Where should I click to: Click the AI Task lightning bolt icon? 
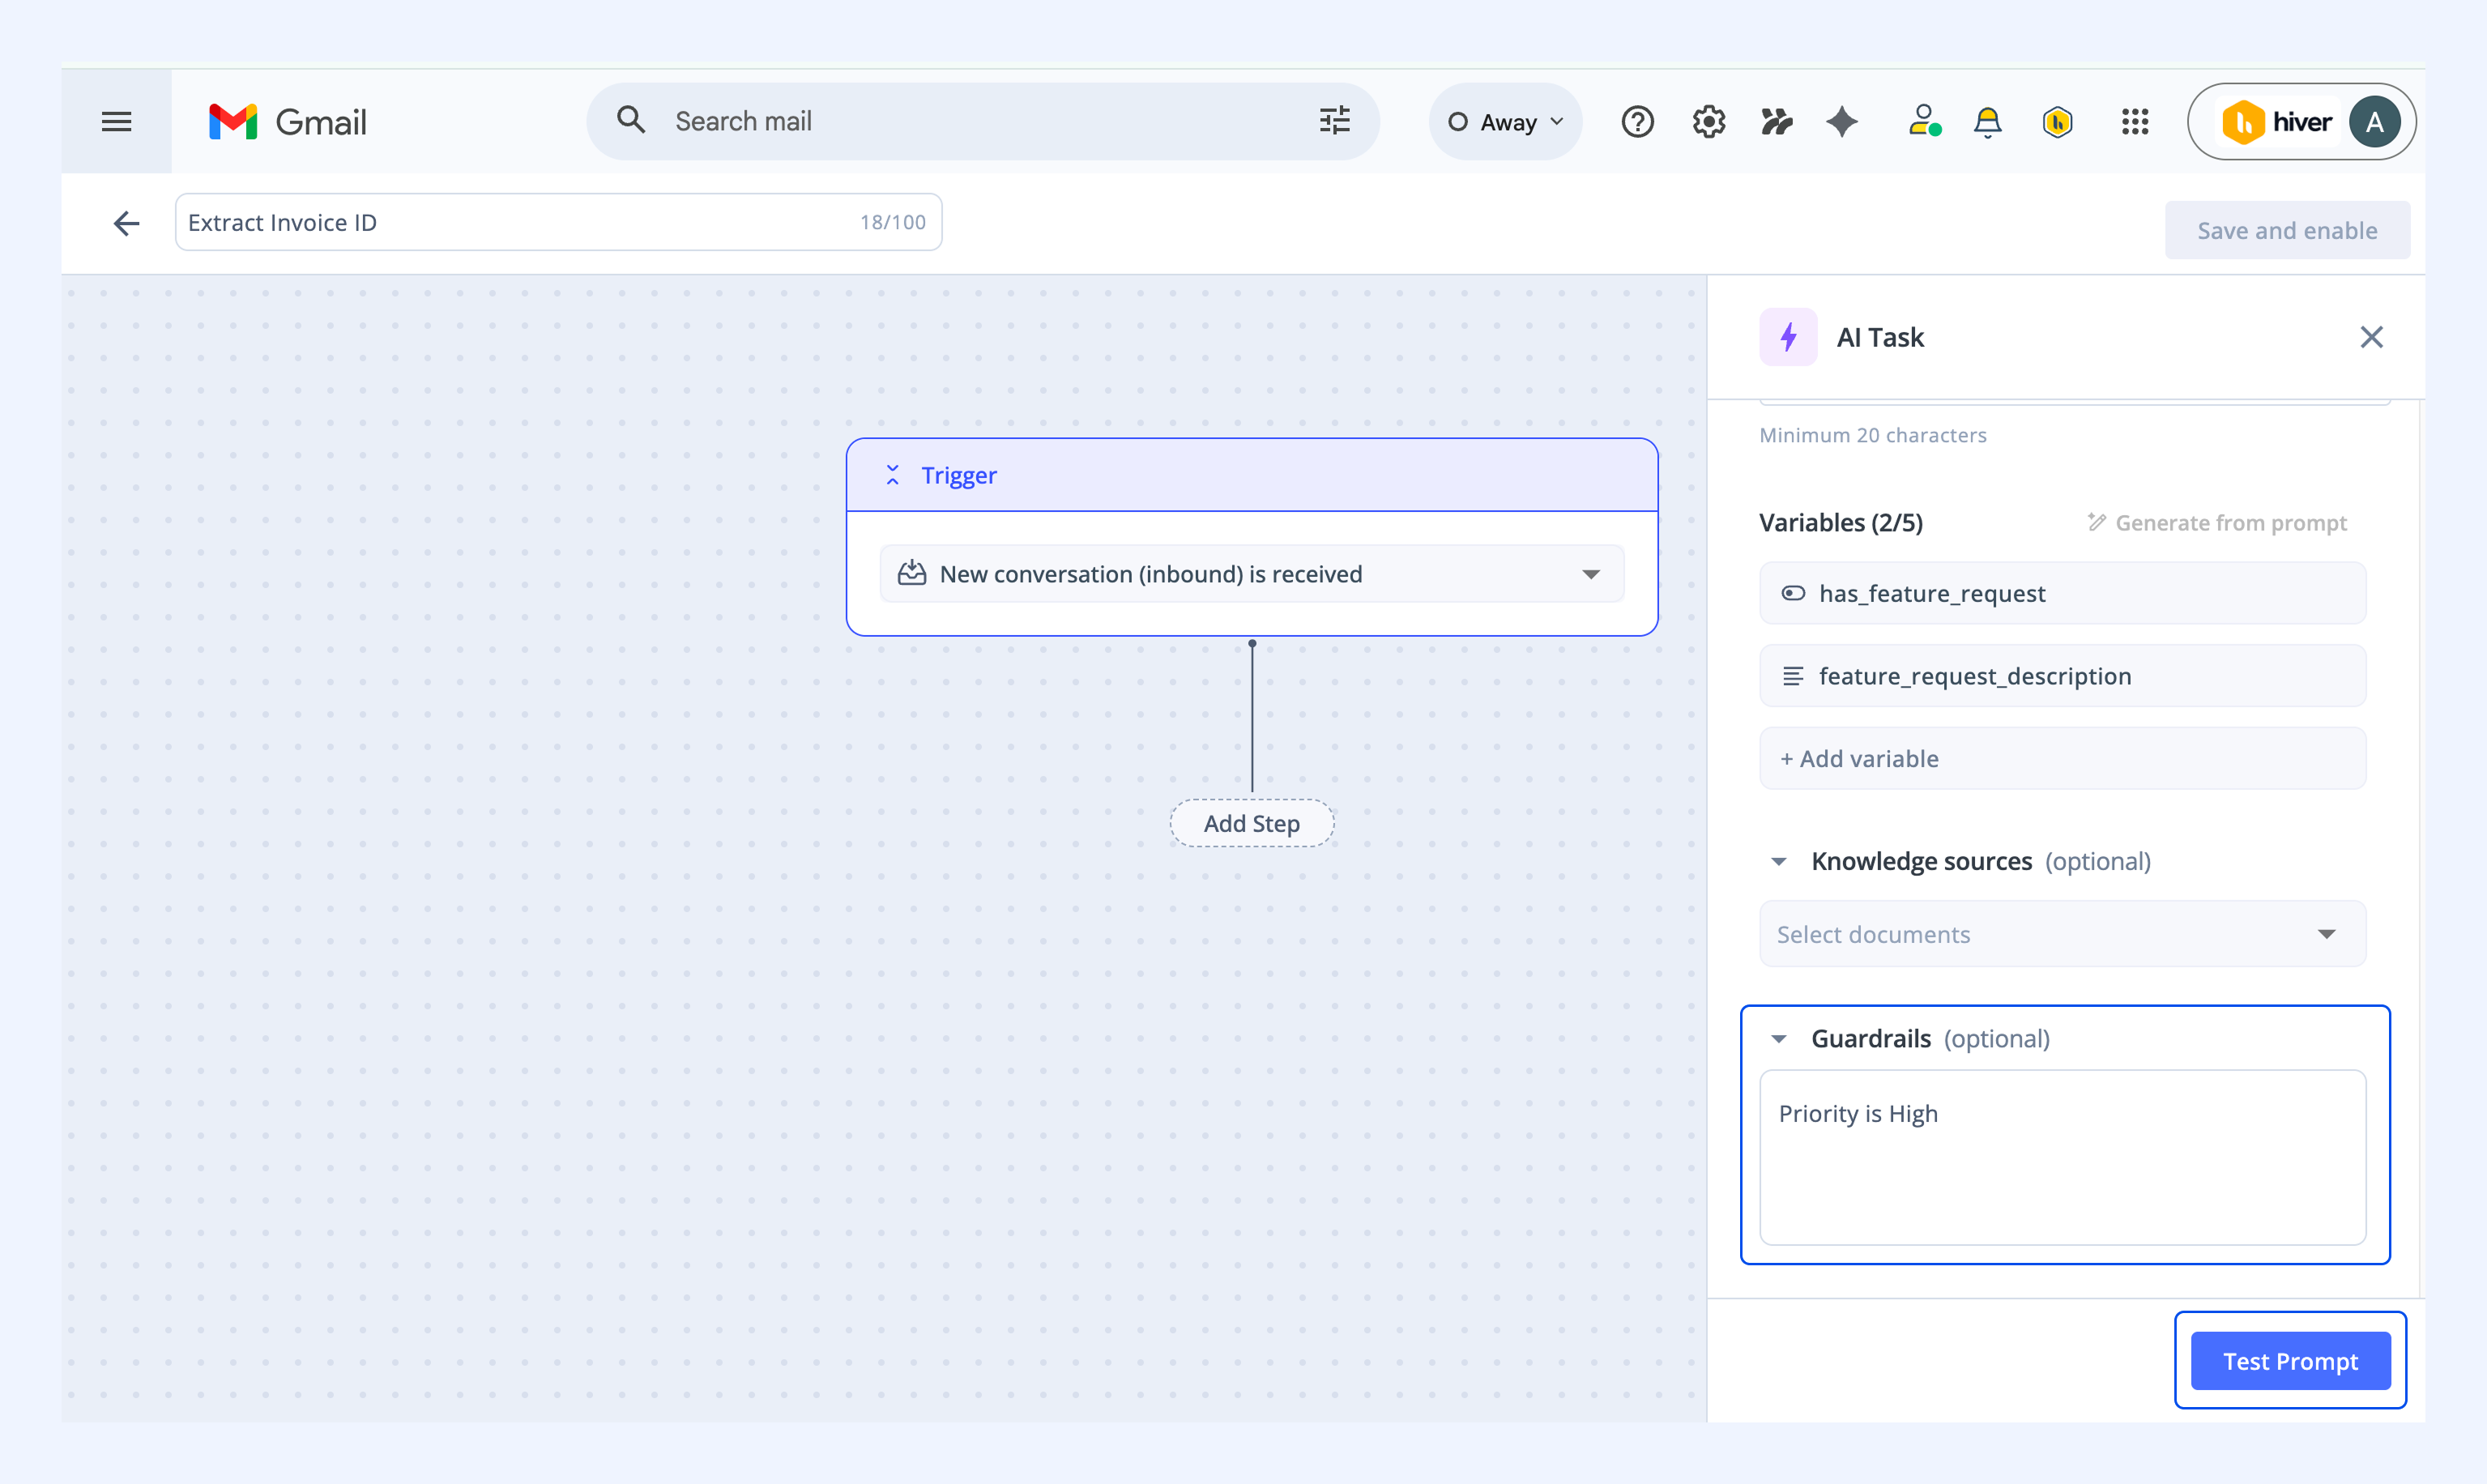(1789, 337)
